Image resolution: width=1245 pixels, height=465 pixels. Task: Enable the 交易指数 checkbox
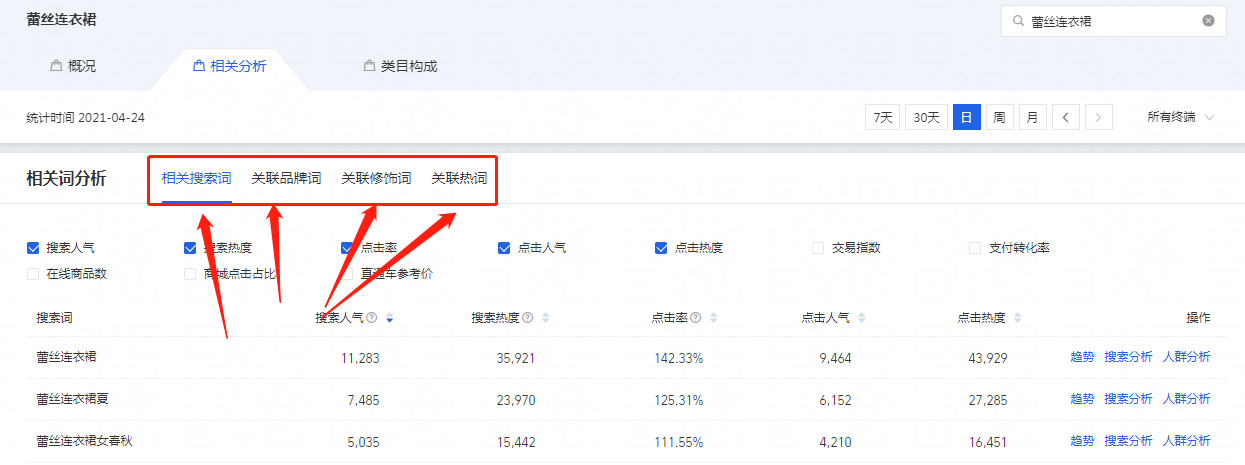(818, 248)
